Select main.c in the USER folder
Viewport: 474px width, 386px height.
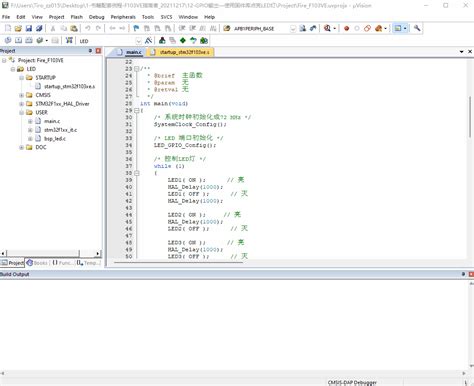[x=52, y=121]
